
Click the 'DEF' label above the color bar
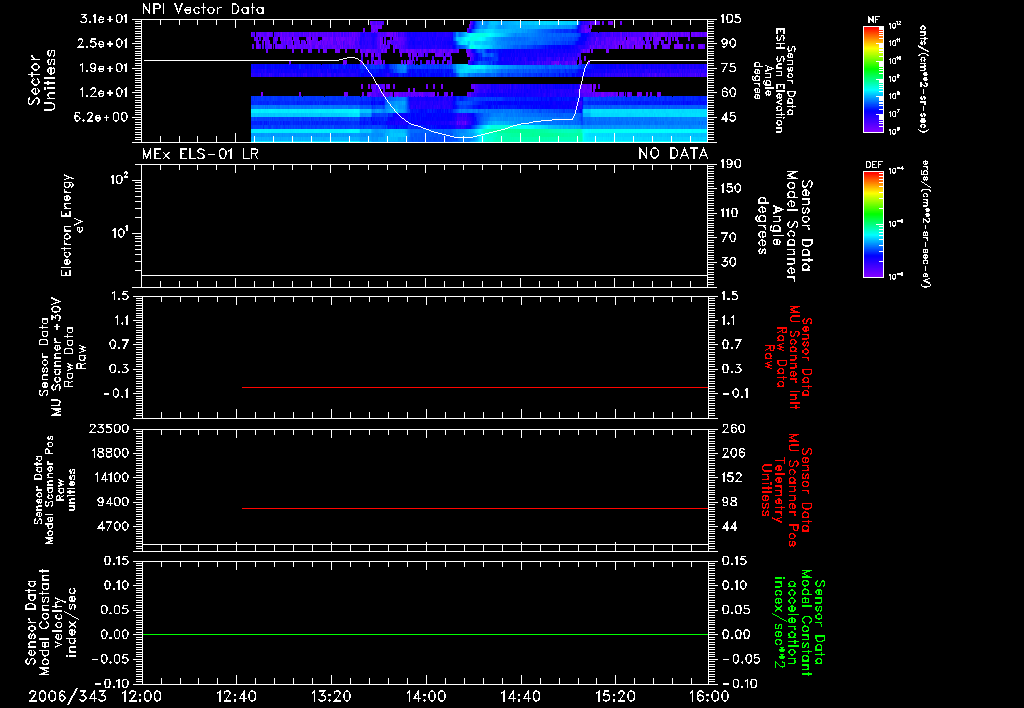tap(873, 165)
